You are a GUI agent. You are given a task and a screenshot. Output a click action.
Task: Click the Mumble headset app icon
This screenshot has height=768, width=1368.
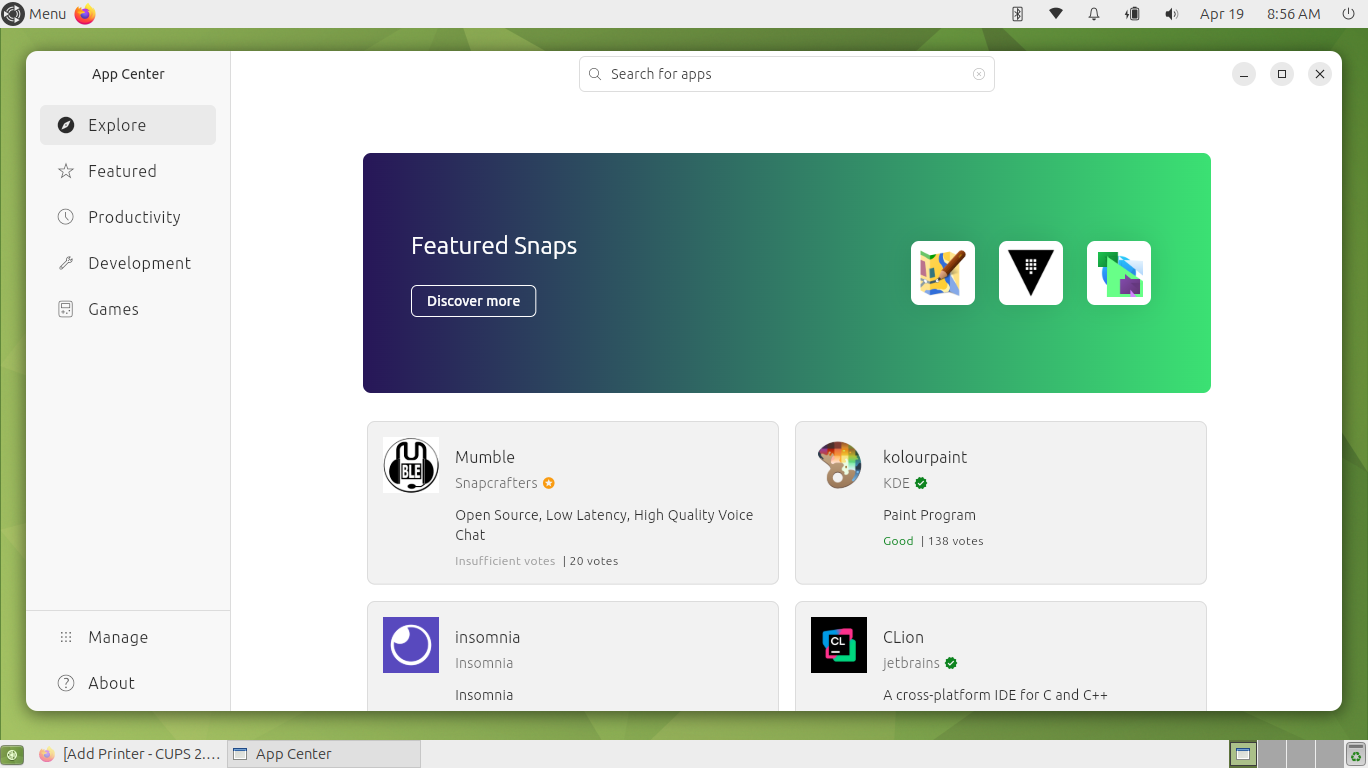click(x=411, y=465)
